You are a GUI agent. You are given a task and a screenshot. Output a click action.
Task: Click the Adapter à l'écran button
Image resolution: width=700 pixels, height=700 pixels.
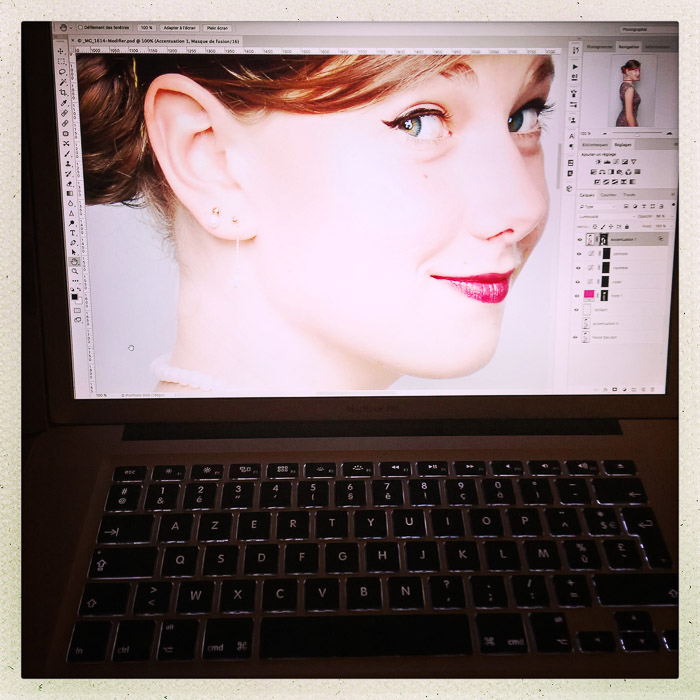click(179, 28)
